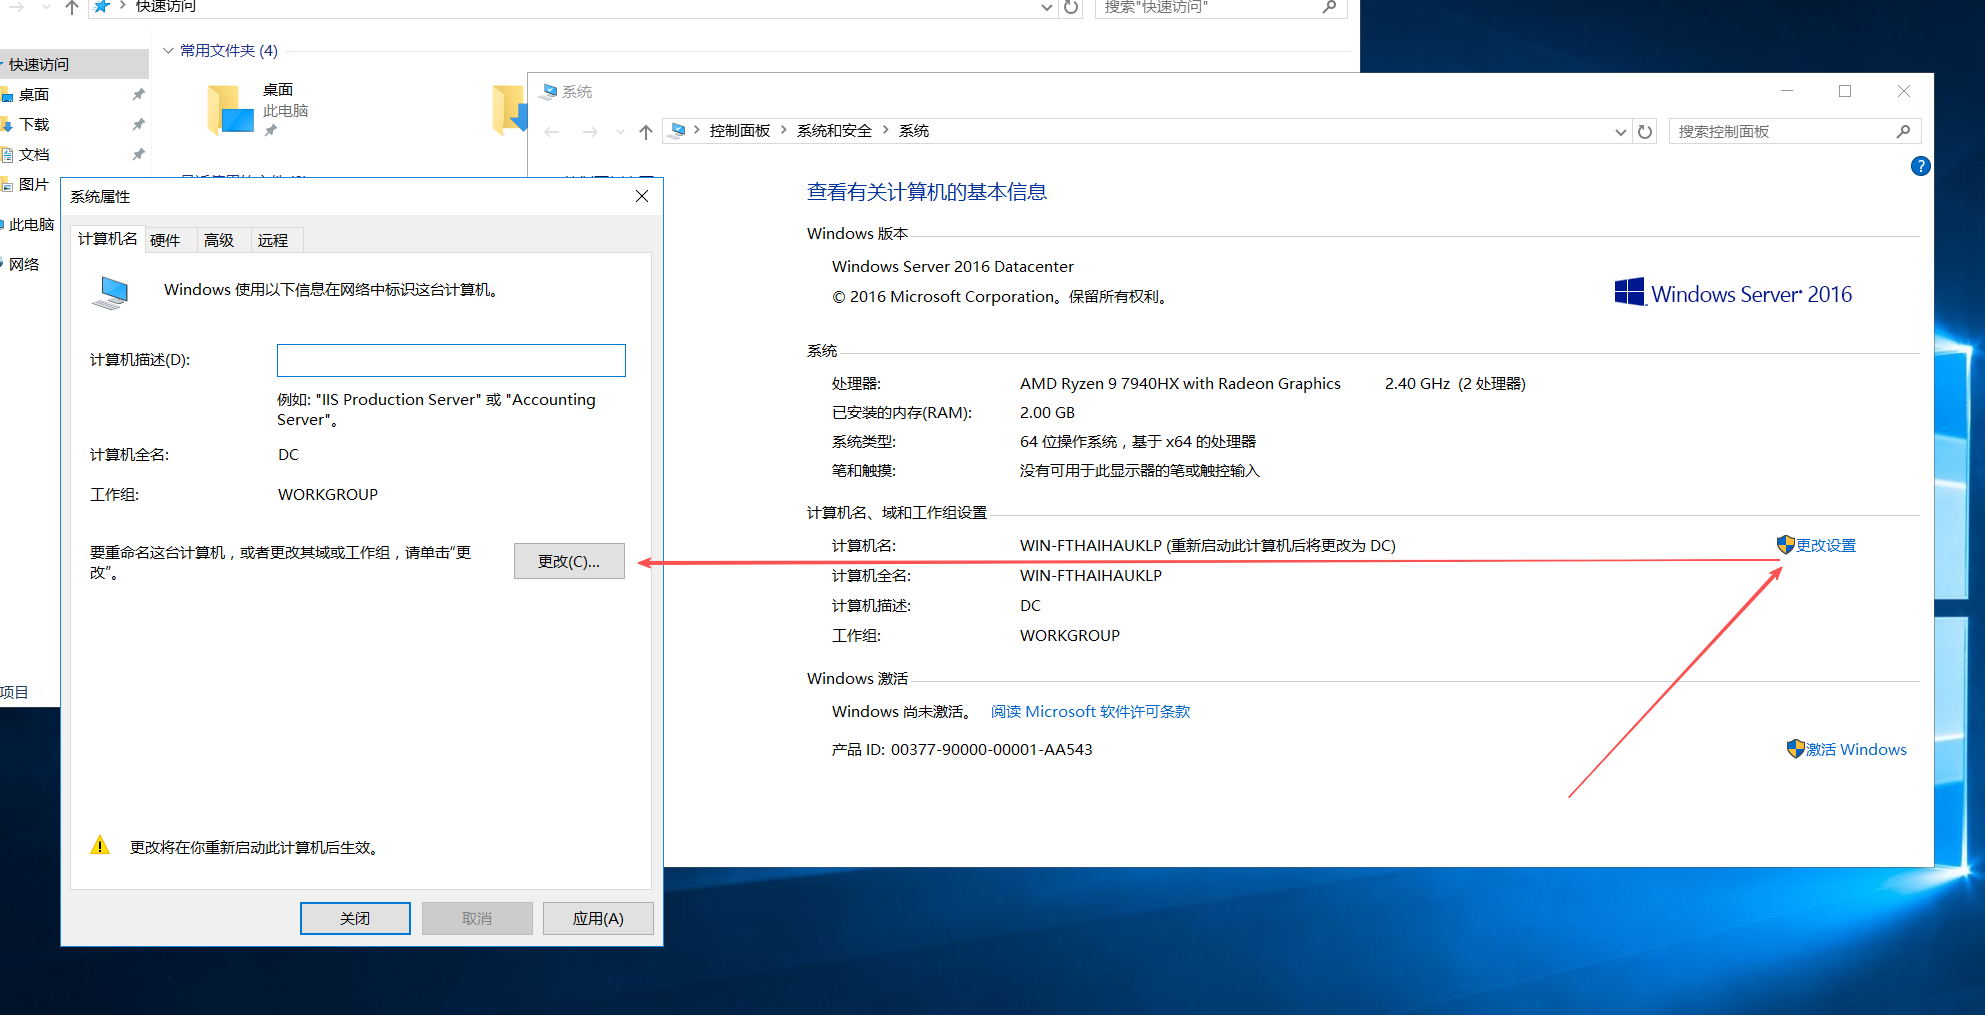Switch to the 硬件 tab
Image resolution: width=1985 pixels, height=1015 pixels.
[165, 240]
